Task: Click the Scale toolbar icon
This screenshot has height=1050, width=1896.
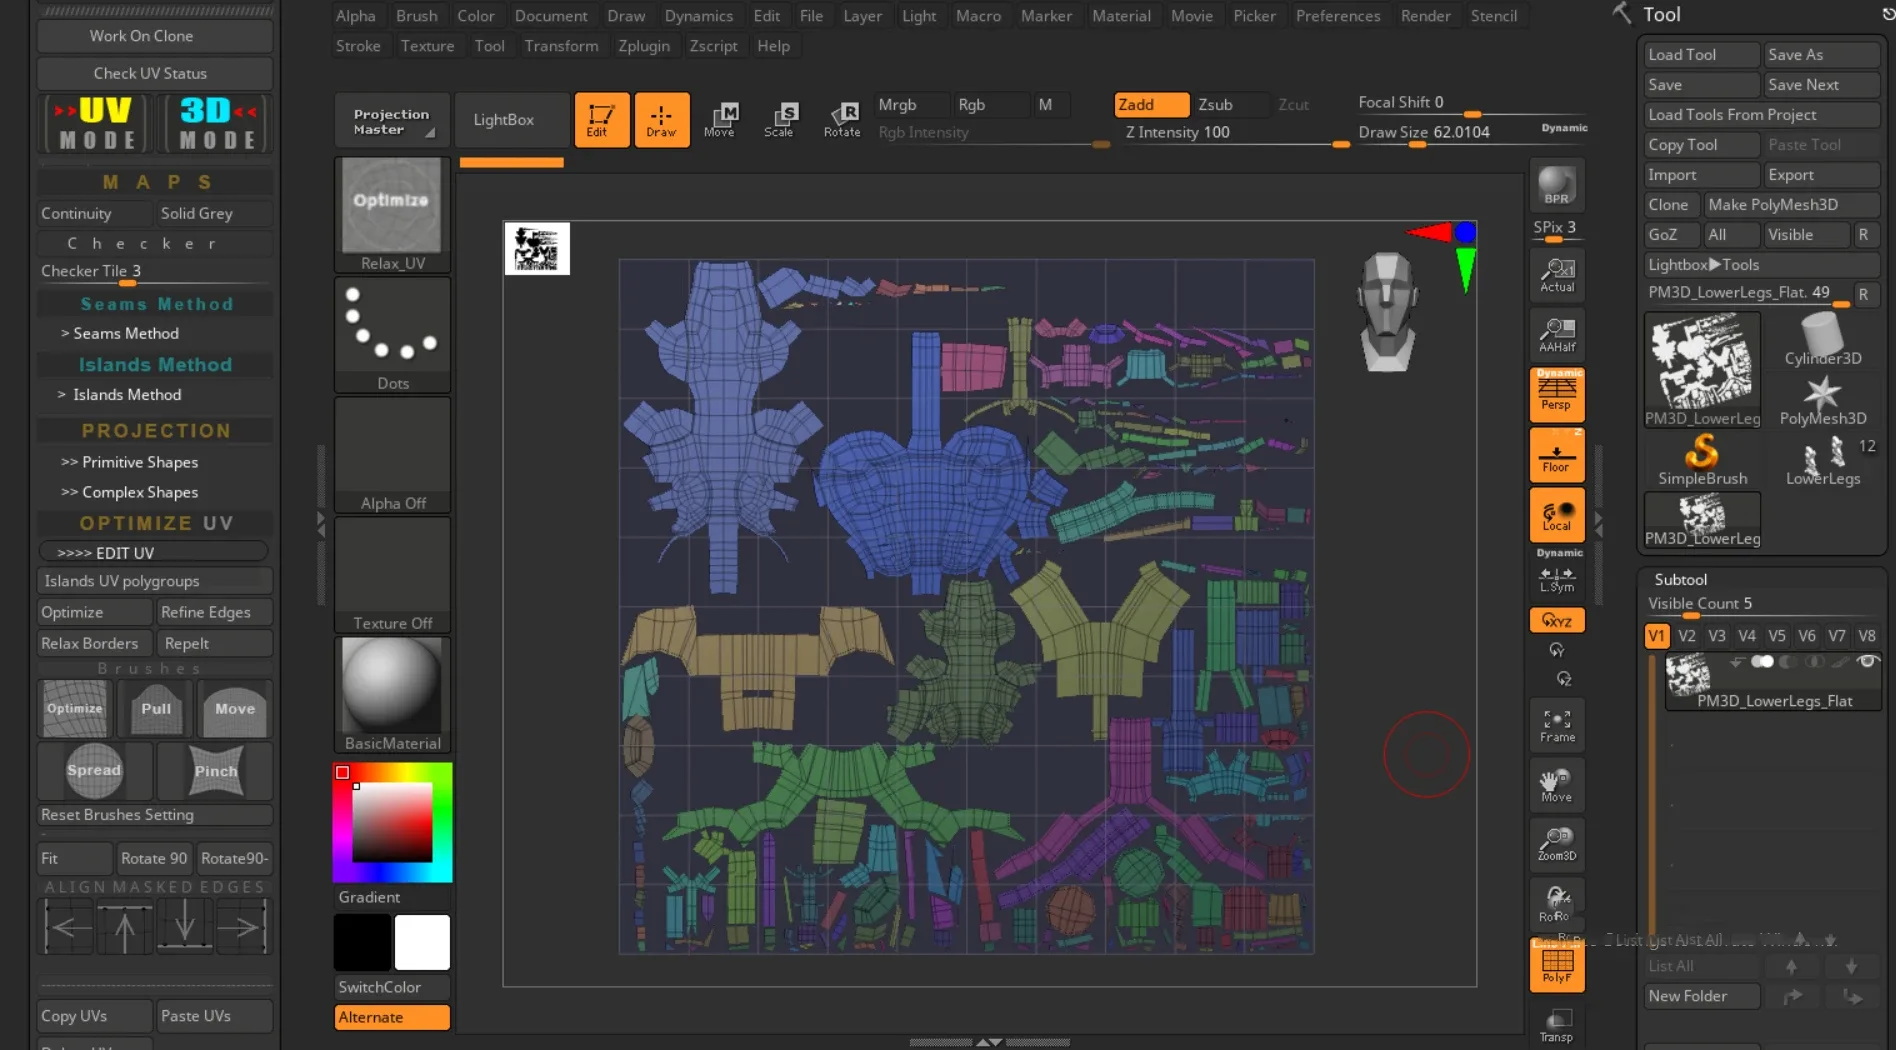Action: click(x=782, y=119)
